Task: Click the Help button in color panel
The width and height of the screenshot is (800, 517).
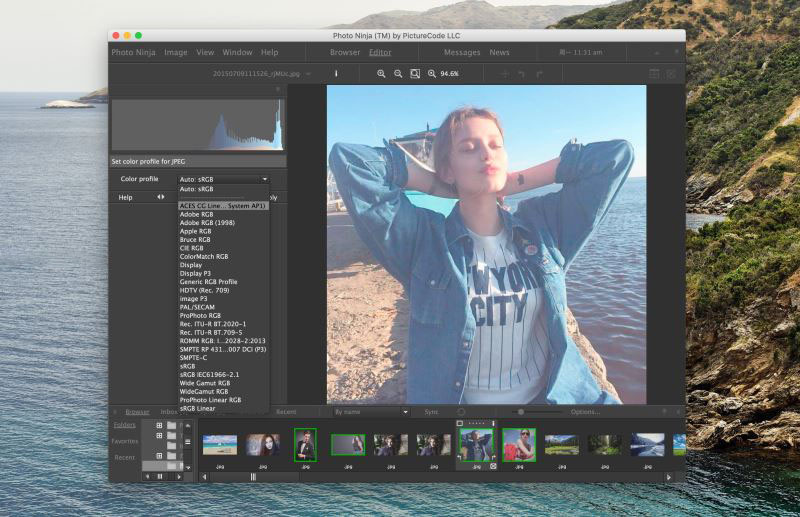Action: [x=126, y=197]
